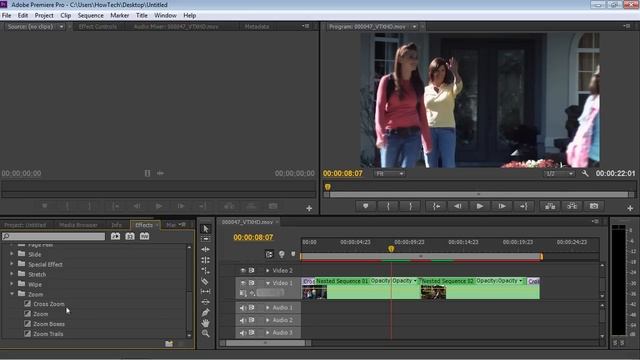Image resolution: width=640 pixels, height=360 pixels.
Task: Collapse the Video 1 track
Action: pos(268,283)
